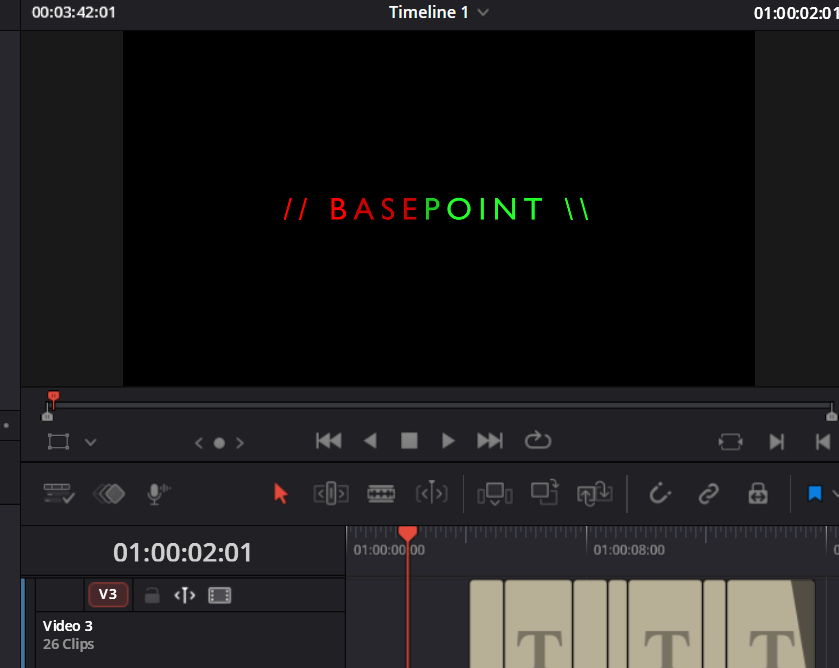Screen dimensions: 839x668
Task: Click 01:00:08:00 on timeline ruler
Action: 629,550
